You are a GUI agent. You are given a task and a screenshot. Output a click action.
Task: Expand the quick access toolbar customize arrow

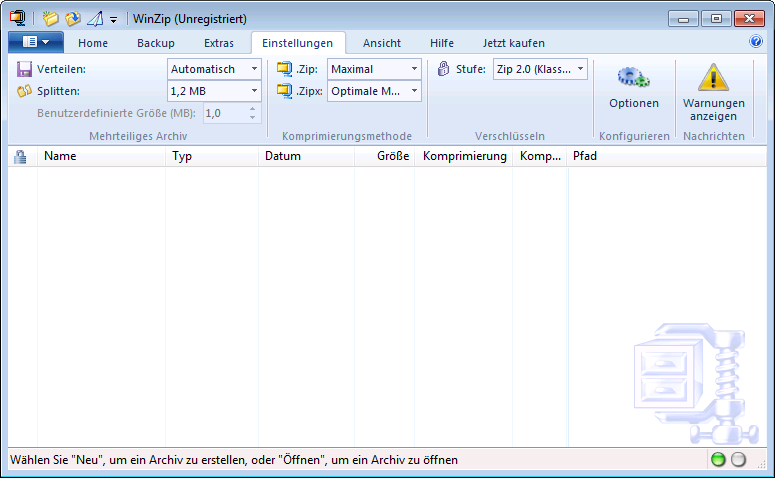click(114, 20)
